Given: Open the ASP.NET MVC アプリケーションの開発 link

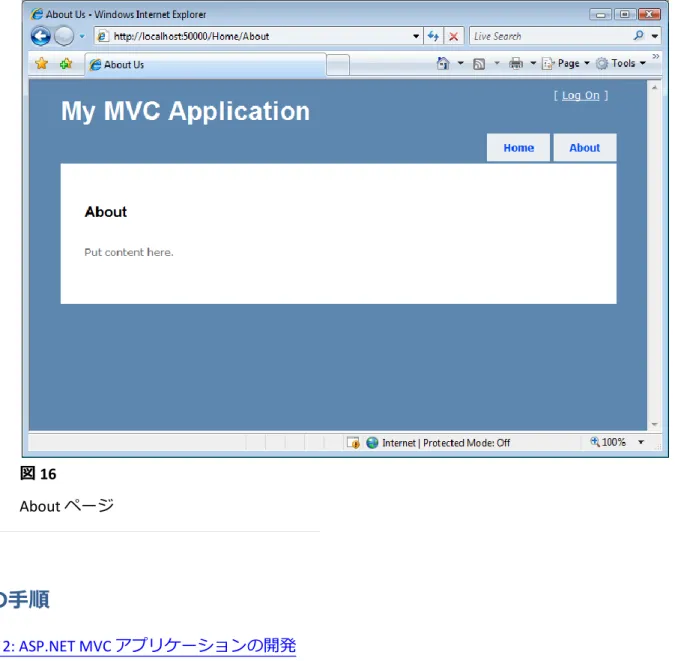Looking at the screenshot, I should point(149,645).
